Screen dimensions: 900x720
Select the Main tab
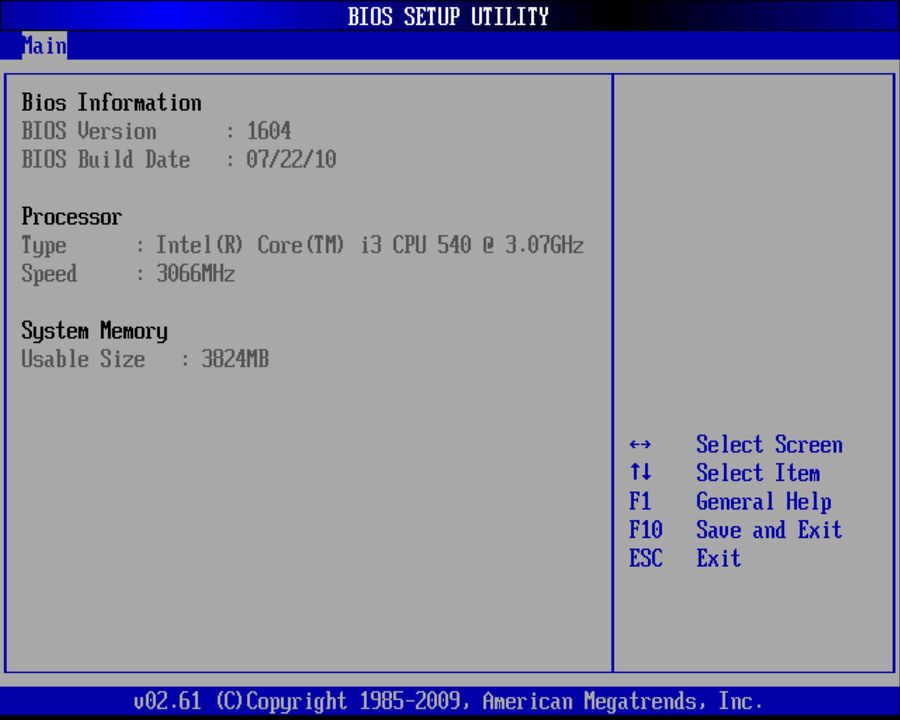[x=44, y=46]
